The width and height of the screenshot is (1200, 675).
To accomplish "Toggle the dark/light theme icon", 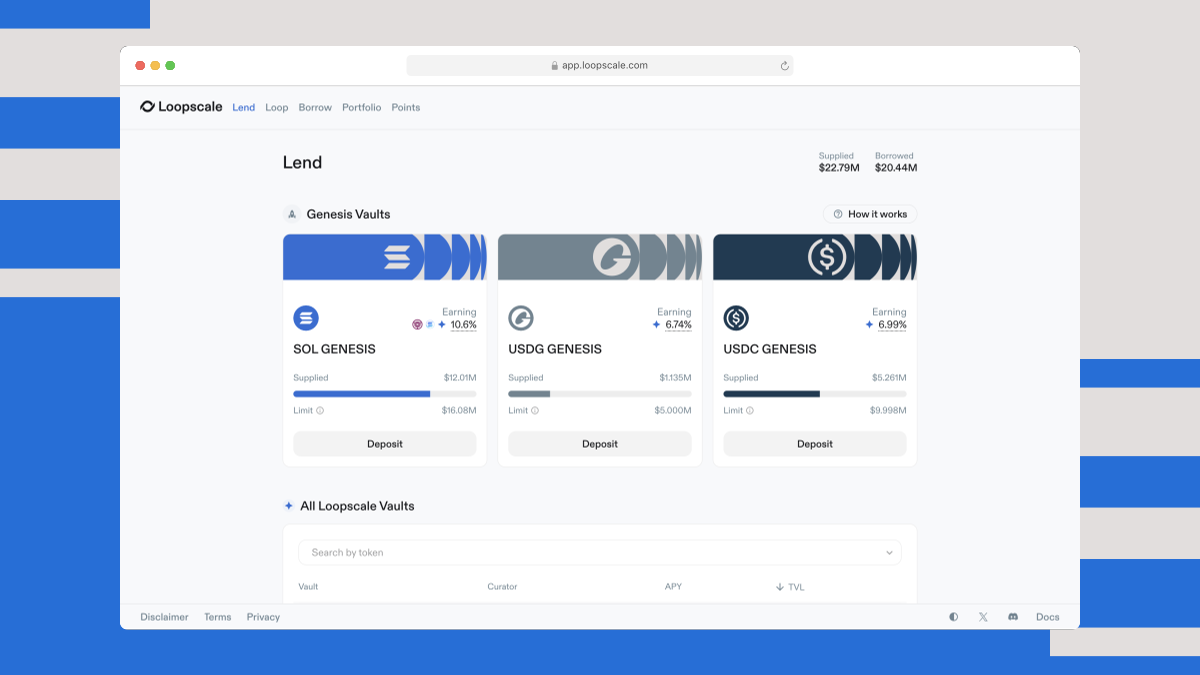I will pos(954,617).
